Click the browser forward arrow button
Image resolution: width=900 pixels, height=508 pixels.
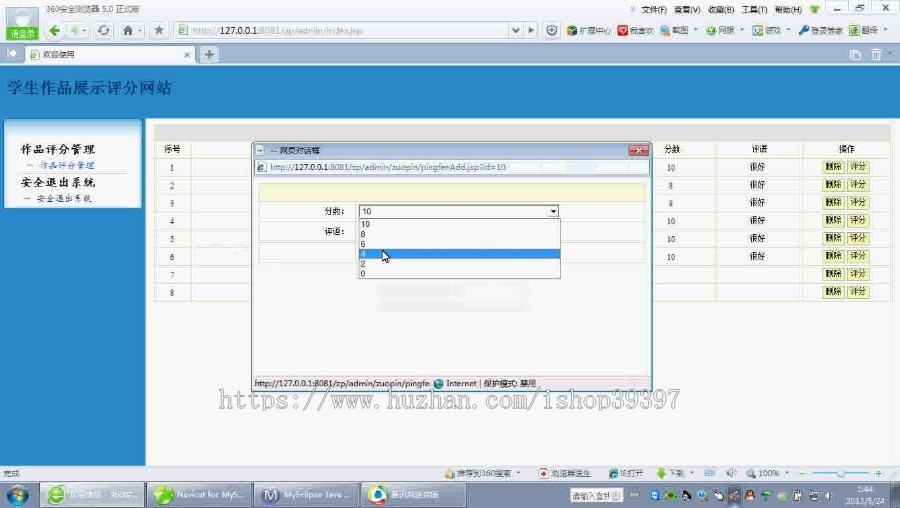(x=75, y=30)
